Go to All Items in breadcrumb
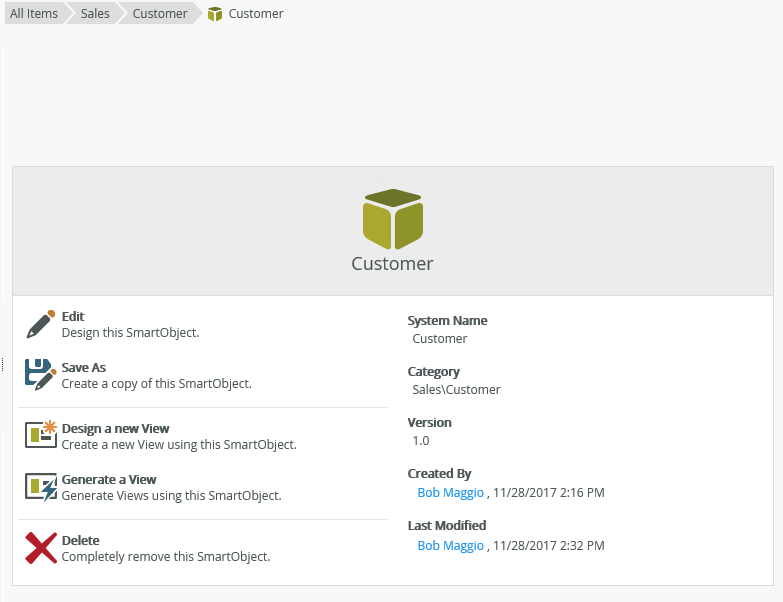Viewport: 783px width, 602px height. point(33,14)
